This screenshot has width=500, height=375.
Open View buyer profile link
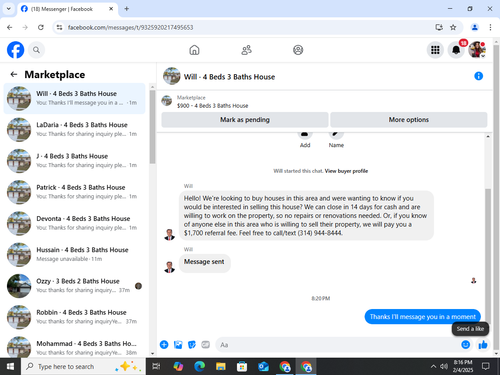[346, 171]
